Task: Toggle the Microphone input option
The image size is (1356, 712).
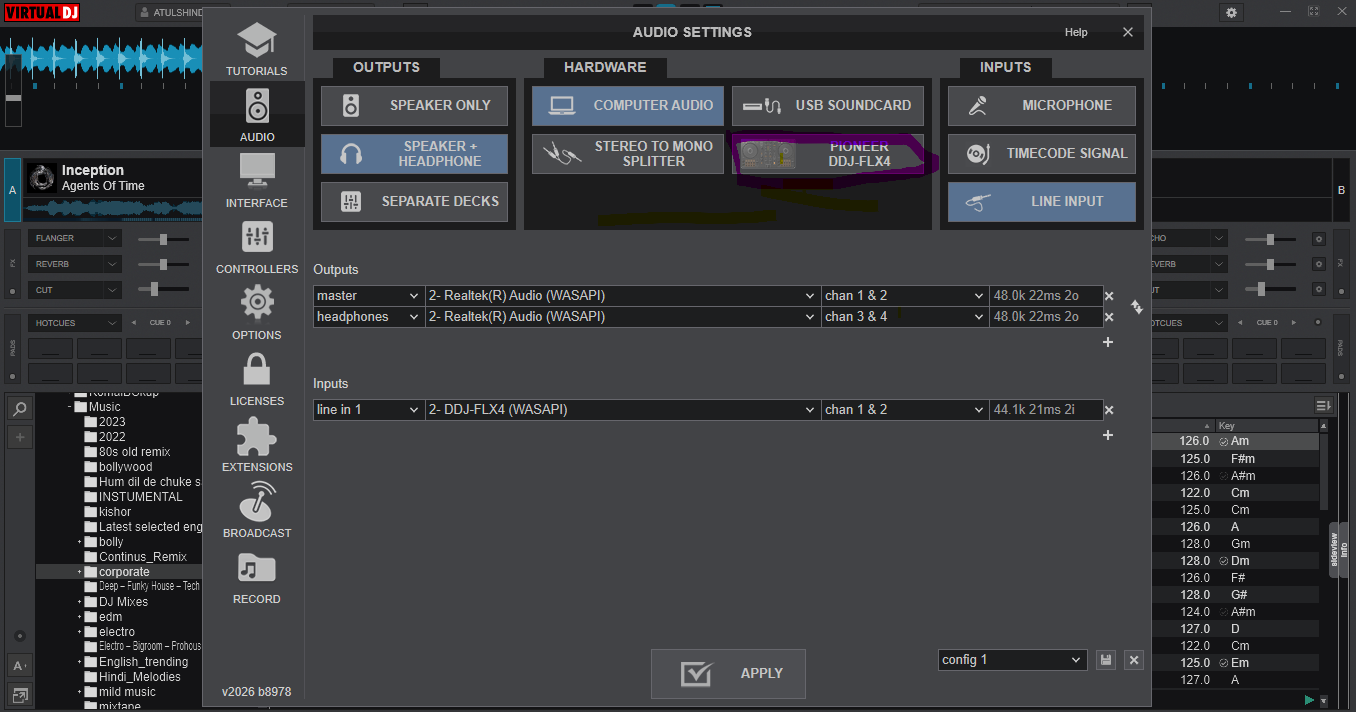Action: point(1041,106)
